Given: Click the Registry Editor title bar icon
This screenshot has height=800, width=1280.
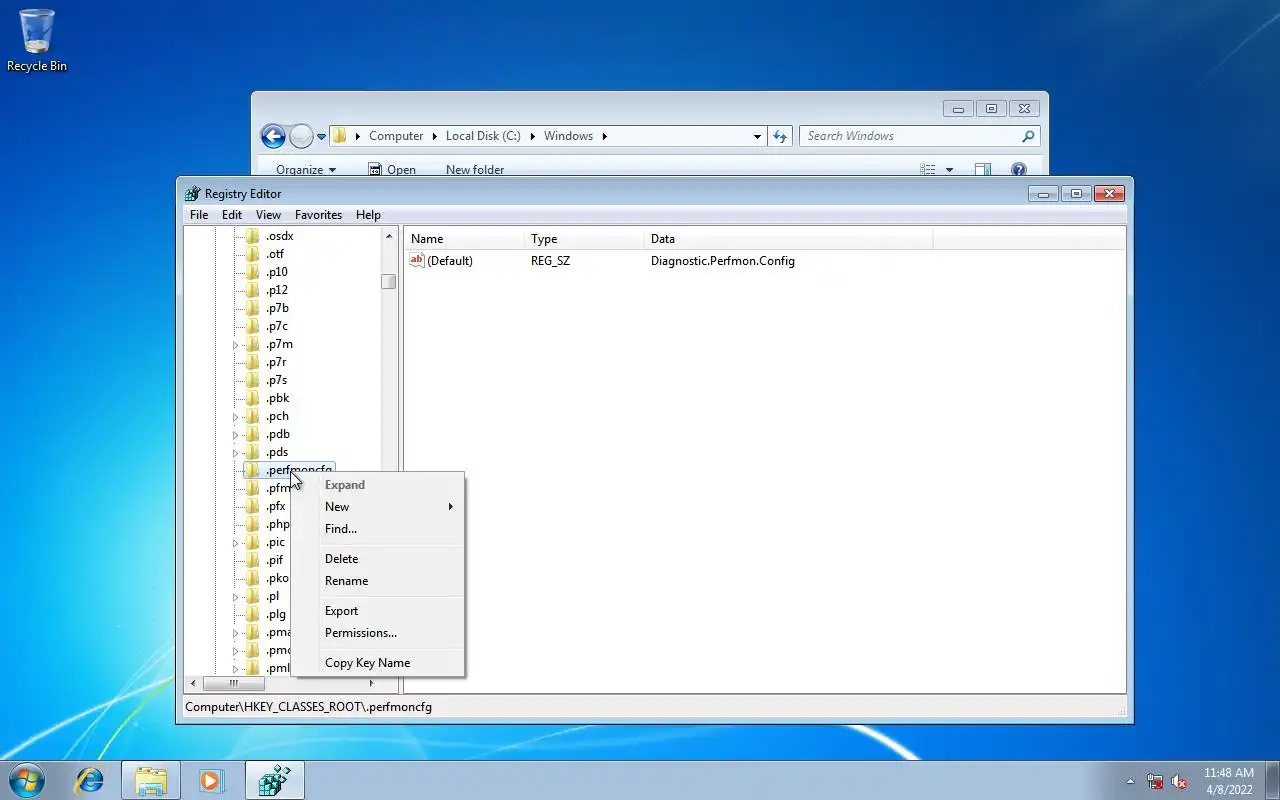Looking at the screenshot, I should (193, 193).
